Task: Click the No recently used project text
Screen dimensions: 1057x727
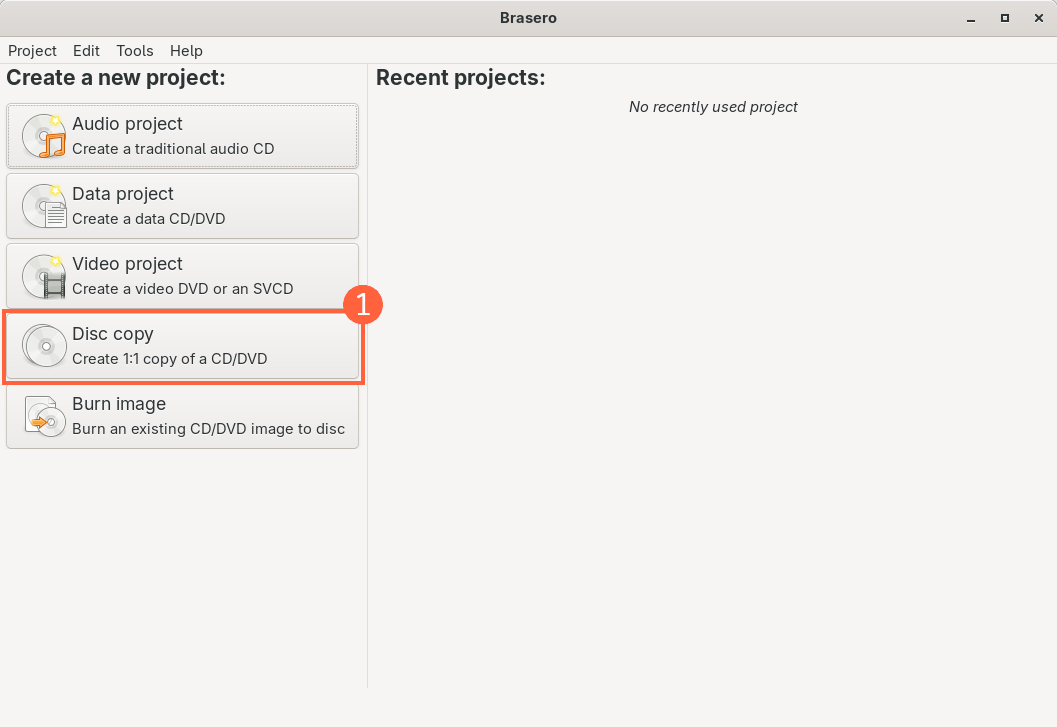Action: pos(713,107)
